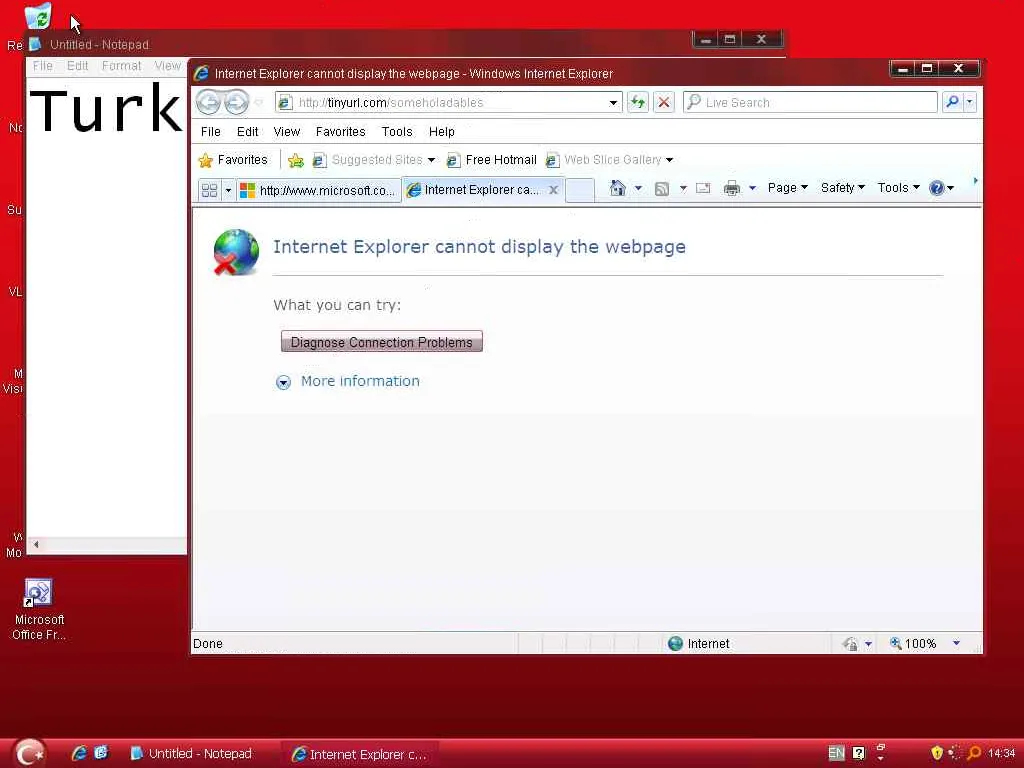Open the Microsoft Office Fr... desktop shortcut
This screenshot has height=768, width=1024.
tap(39, 609)
